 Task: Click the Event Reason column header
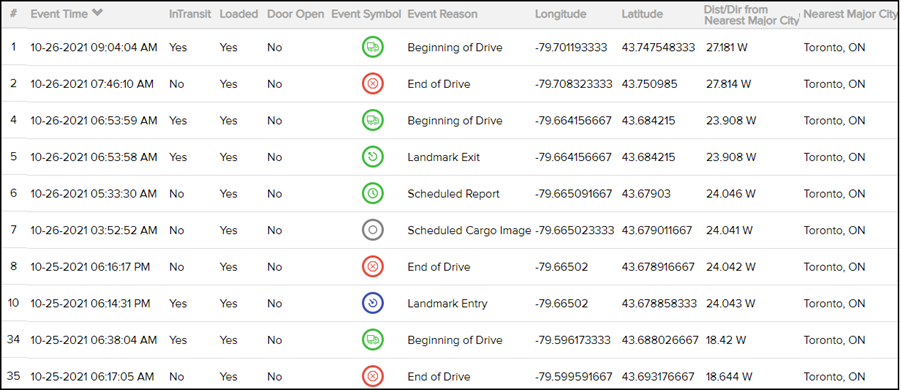[x=442, y=14]
